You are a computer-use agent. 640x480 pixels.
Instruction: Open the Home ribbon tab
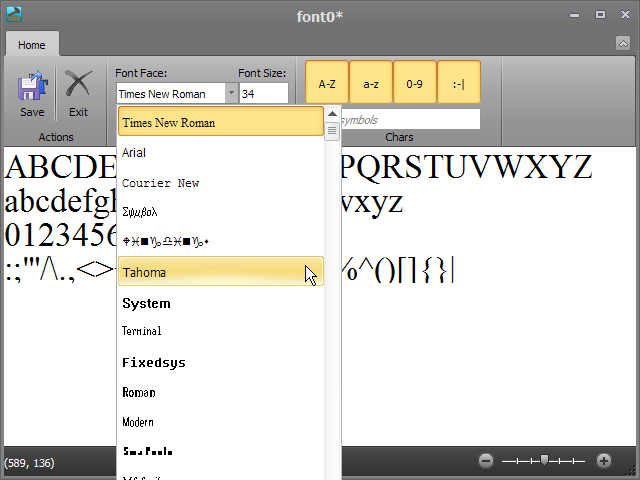pyautogui.click(x=31, y=45)
